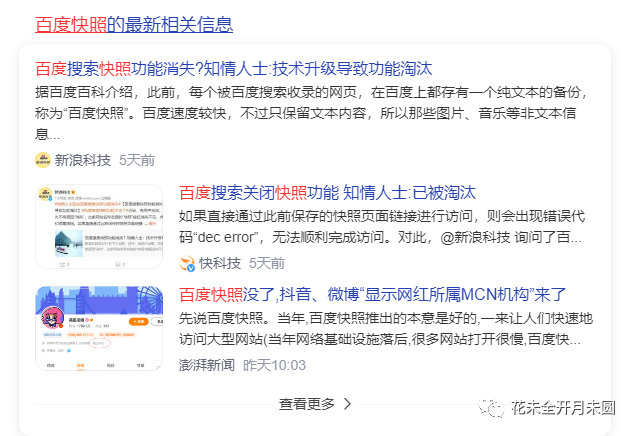Open the 快科技 article thumbnail image
The image size is (636, 436).
[x=99, y=226]
